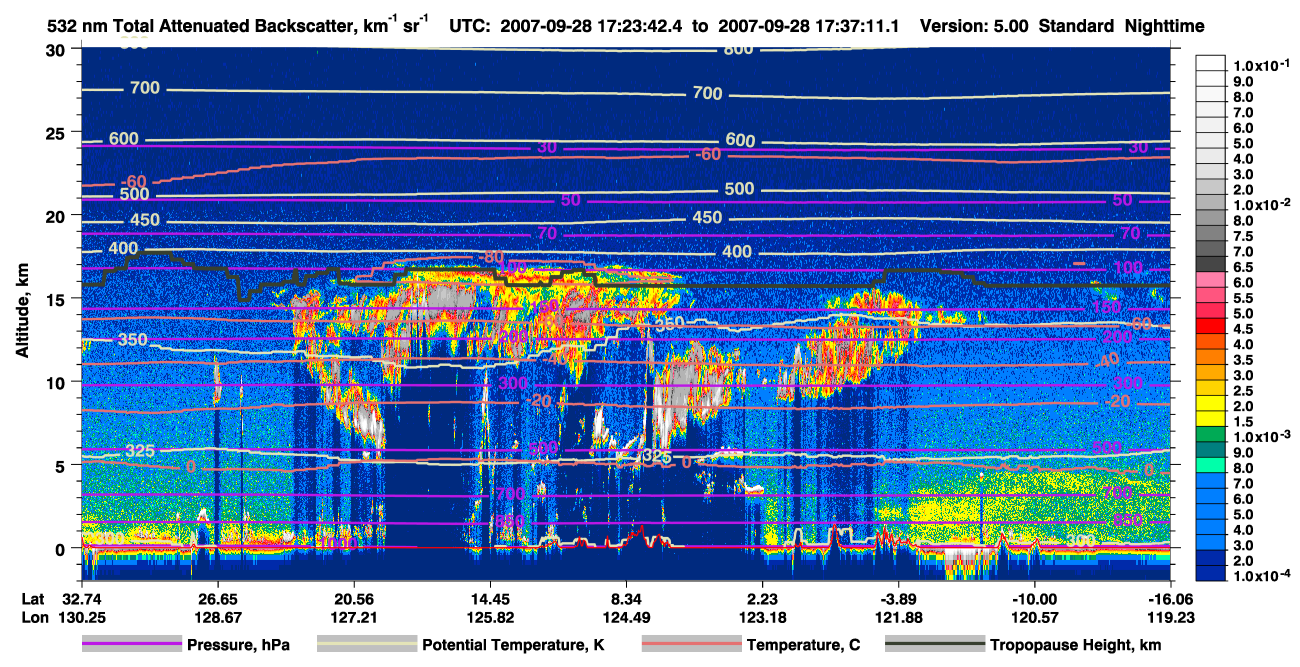Select longitude value 130.25
This screenshot has height=667, width=1300.
click(x=82, y=617)
